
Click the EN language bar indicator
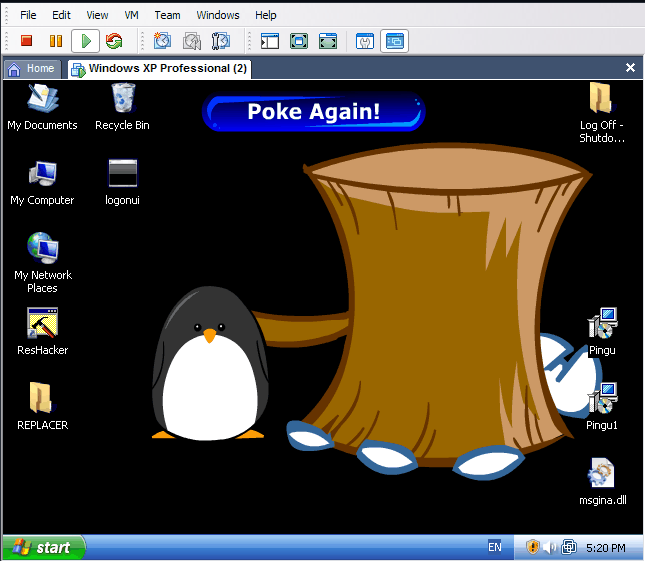[494, 547]
